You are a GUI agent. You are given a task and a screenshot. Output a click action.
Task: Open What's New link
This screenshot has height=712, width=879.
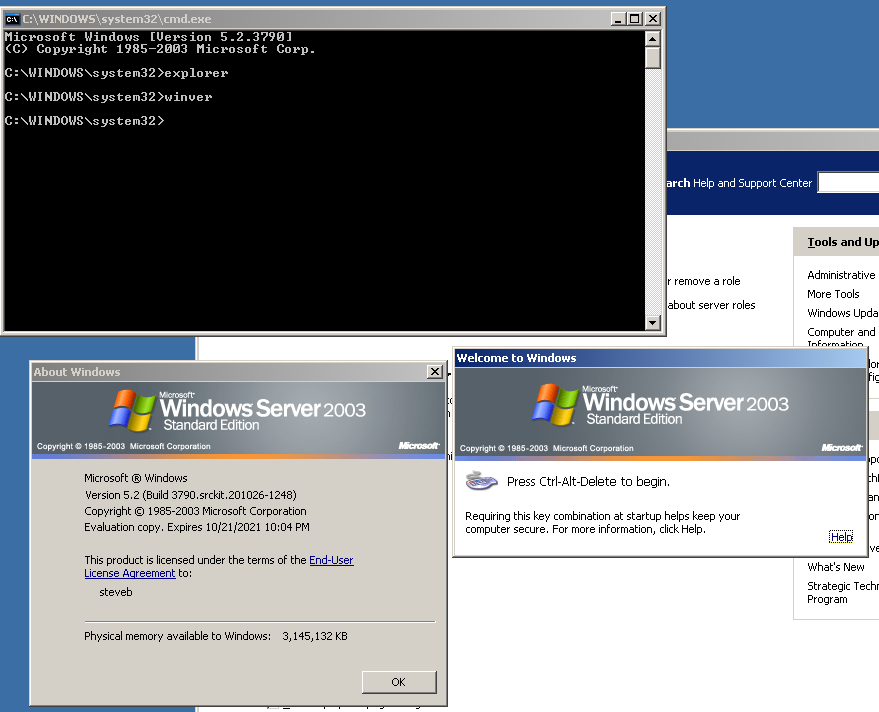pos(835,567)
